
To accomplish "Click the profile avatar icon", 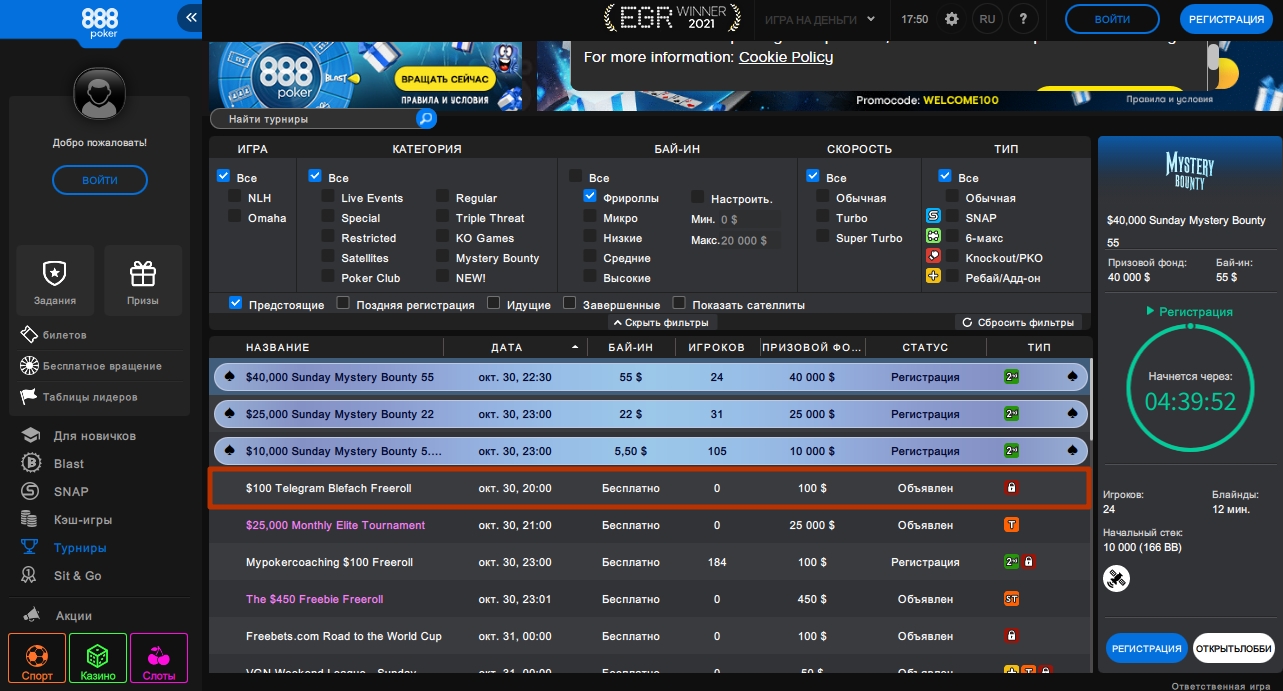I will [x=99, y=95].
